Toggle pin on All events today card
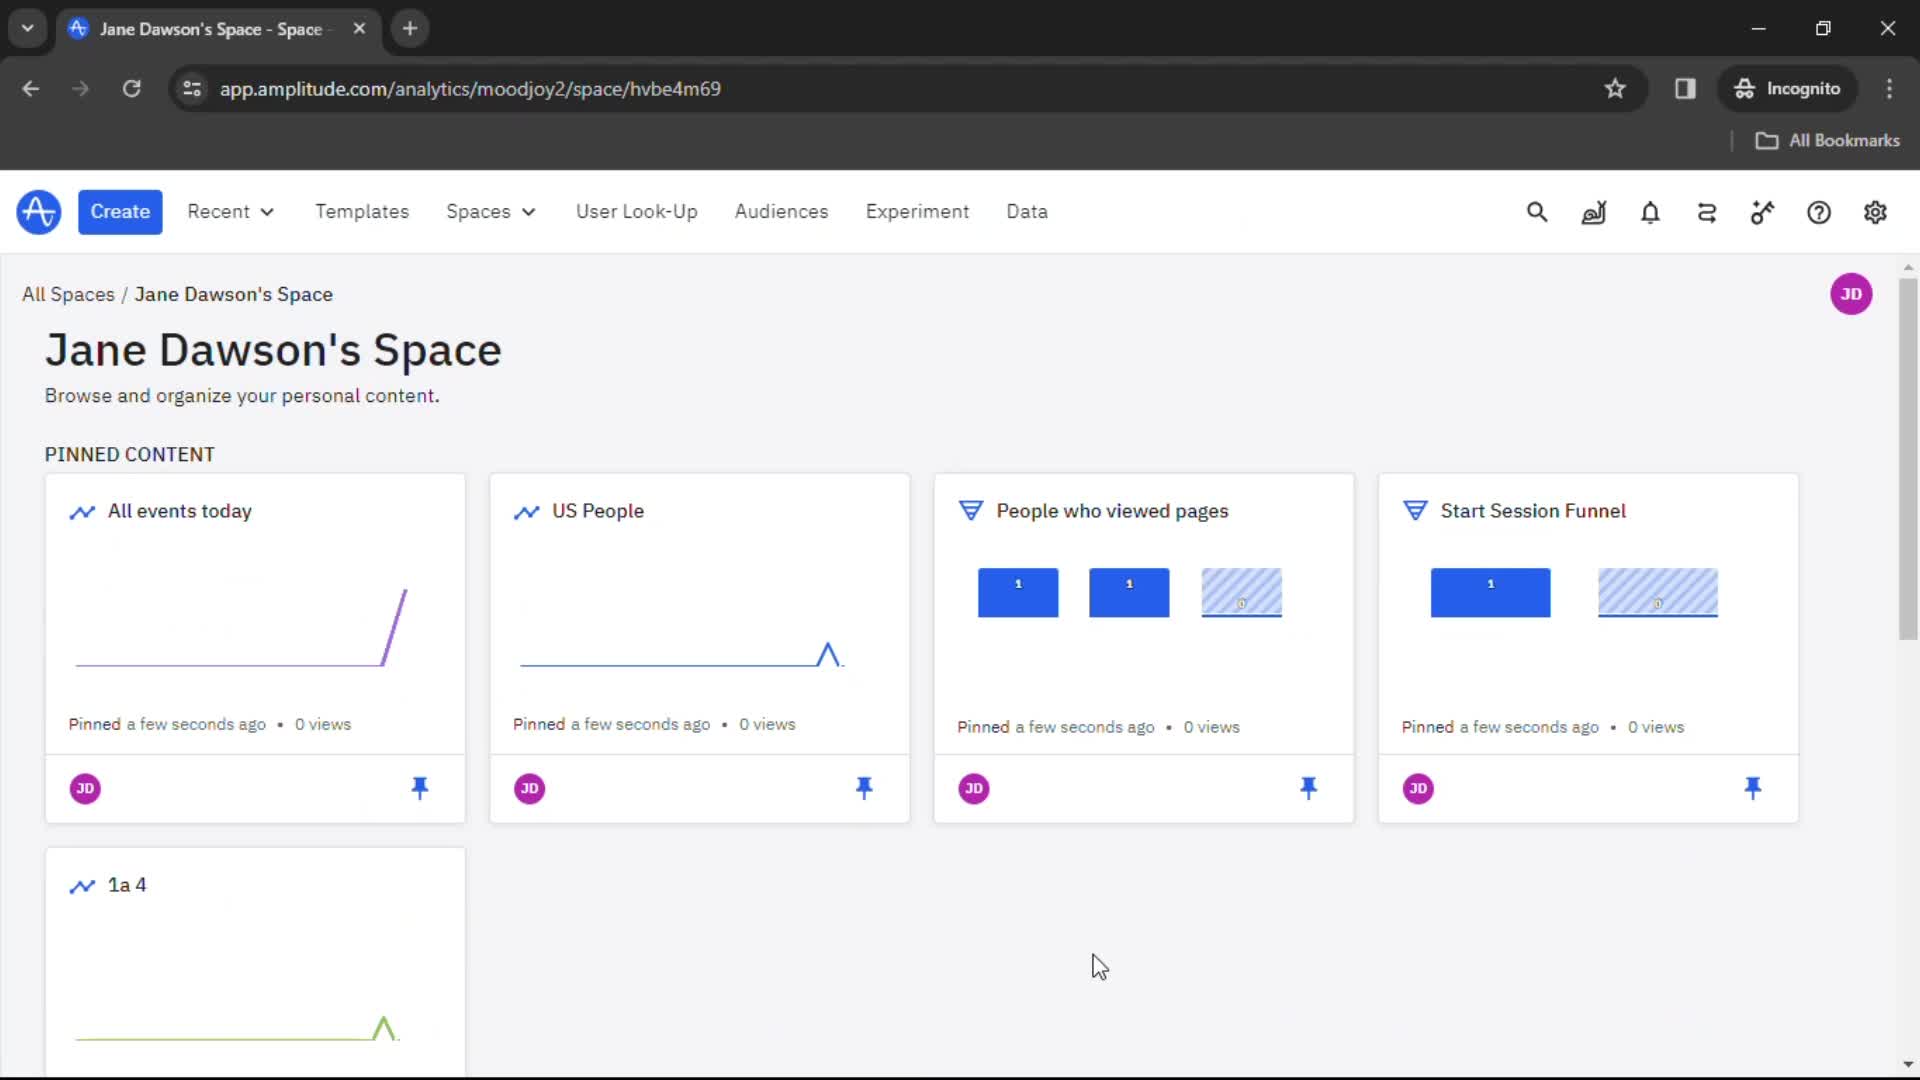The height and width of the screenshot is (1080, 1920). [419, 787]
